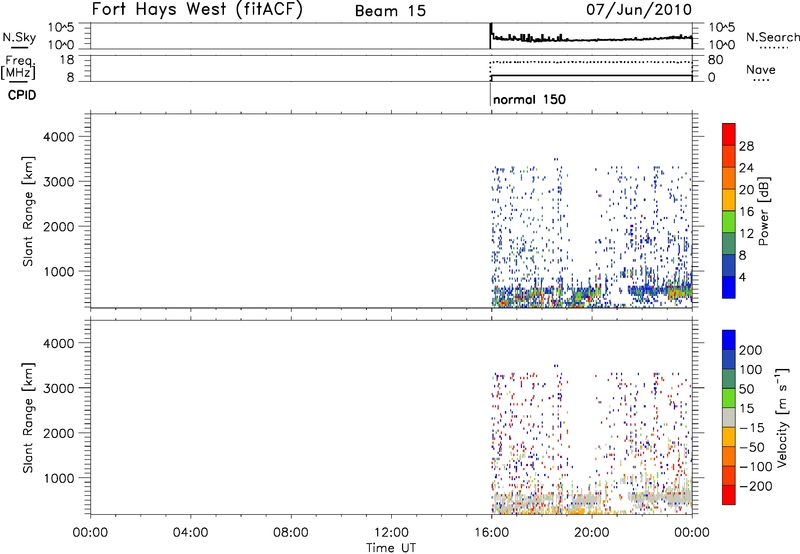800x554 pixels.
Task: Click the "4" Power colorbar label
Action: (x=742, y=277)
